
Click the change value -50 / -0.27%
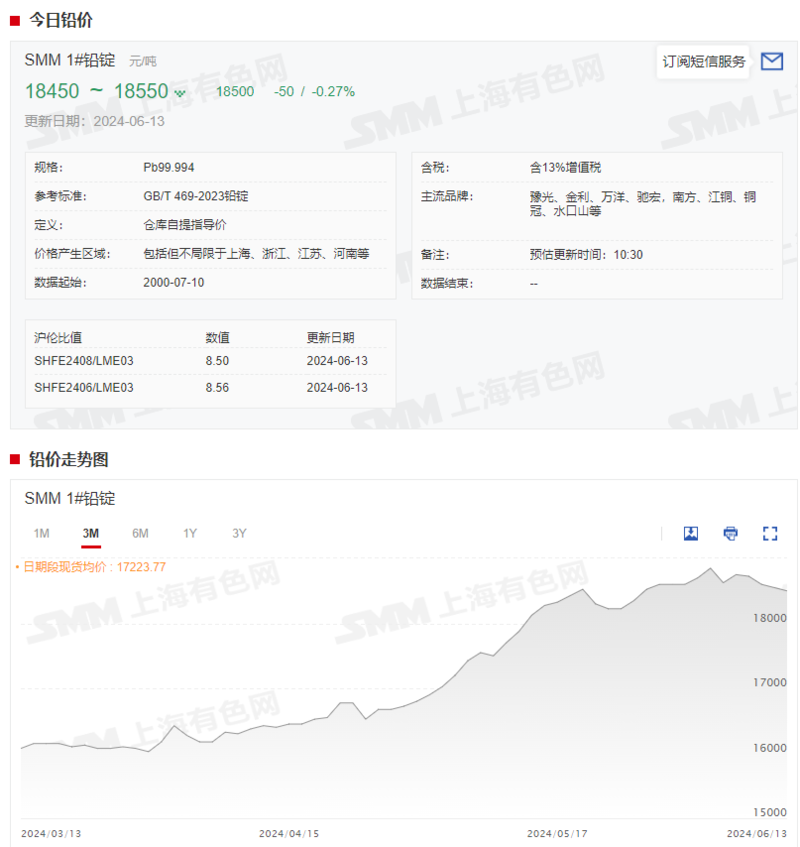[x=314, y=92]
